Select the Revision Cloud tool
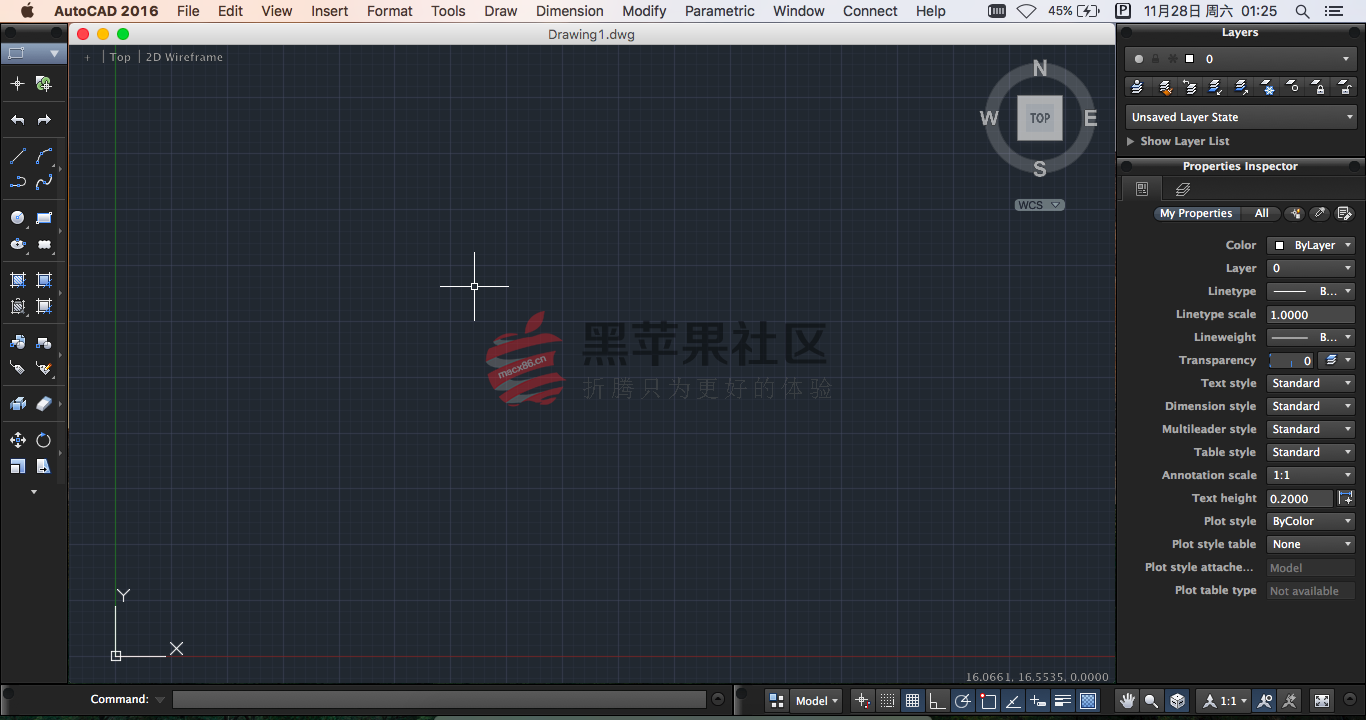1366x720 pixels. point(44,243)
